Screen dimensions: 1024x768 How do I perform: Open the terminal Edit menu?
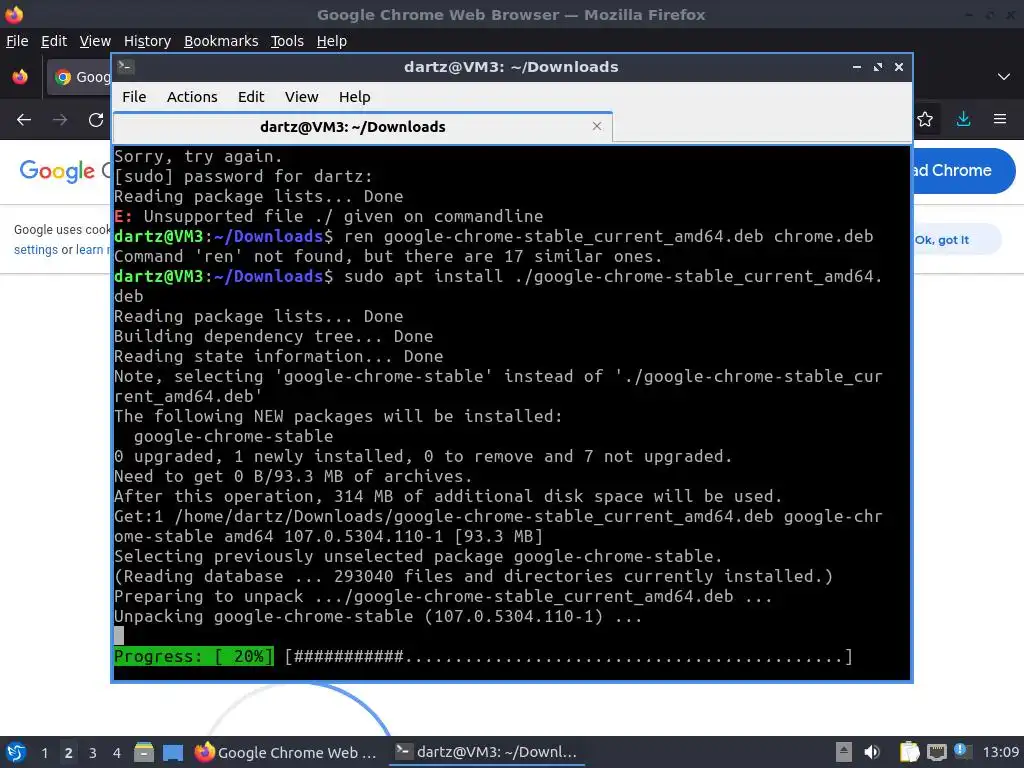(x=251, y=97)
